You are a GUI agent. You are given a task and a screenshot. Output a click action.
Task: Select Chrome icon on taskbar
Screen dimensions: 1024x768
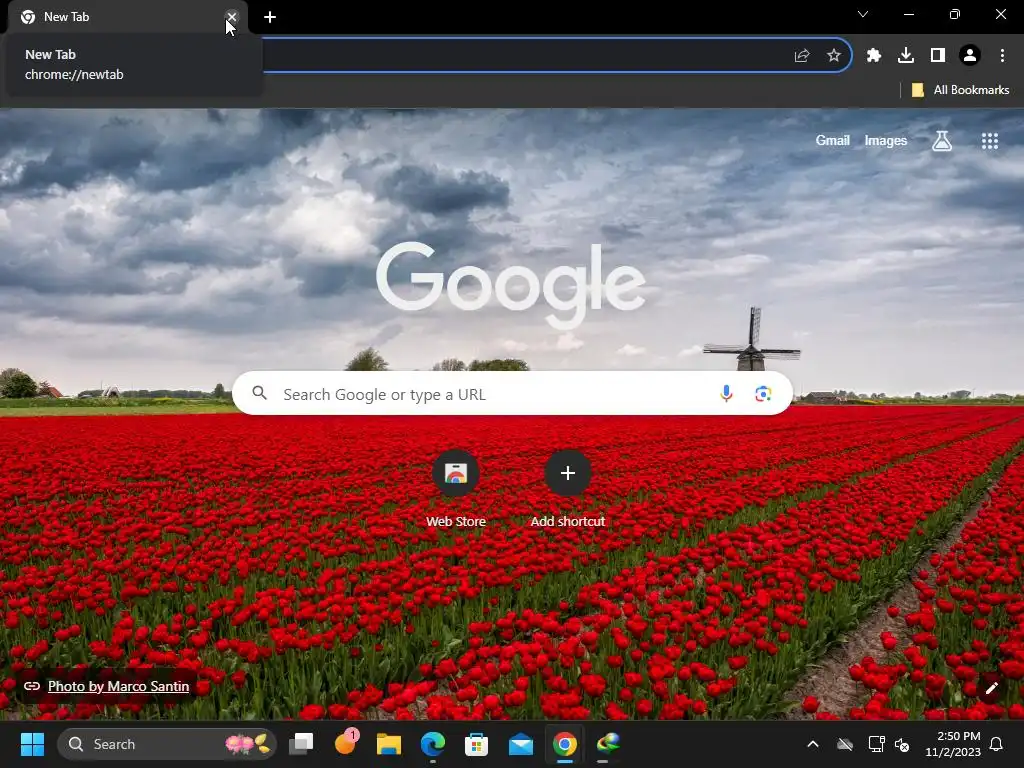pyautogui.click(x=565, y=744)
